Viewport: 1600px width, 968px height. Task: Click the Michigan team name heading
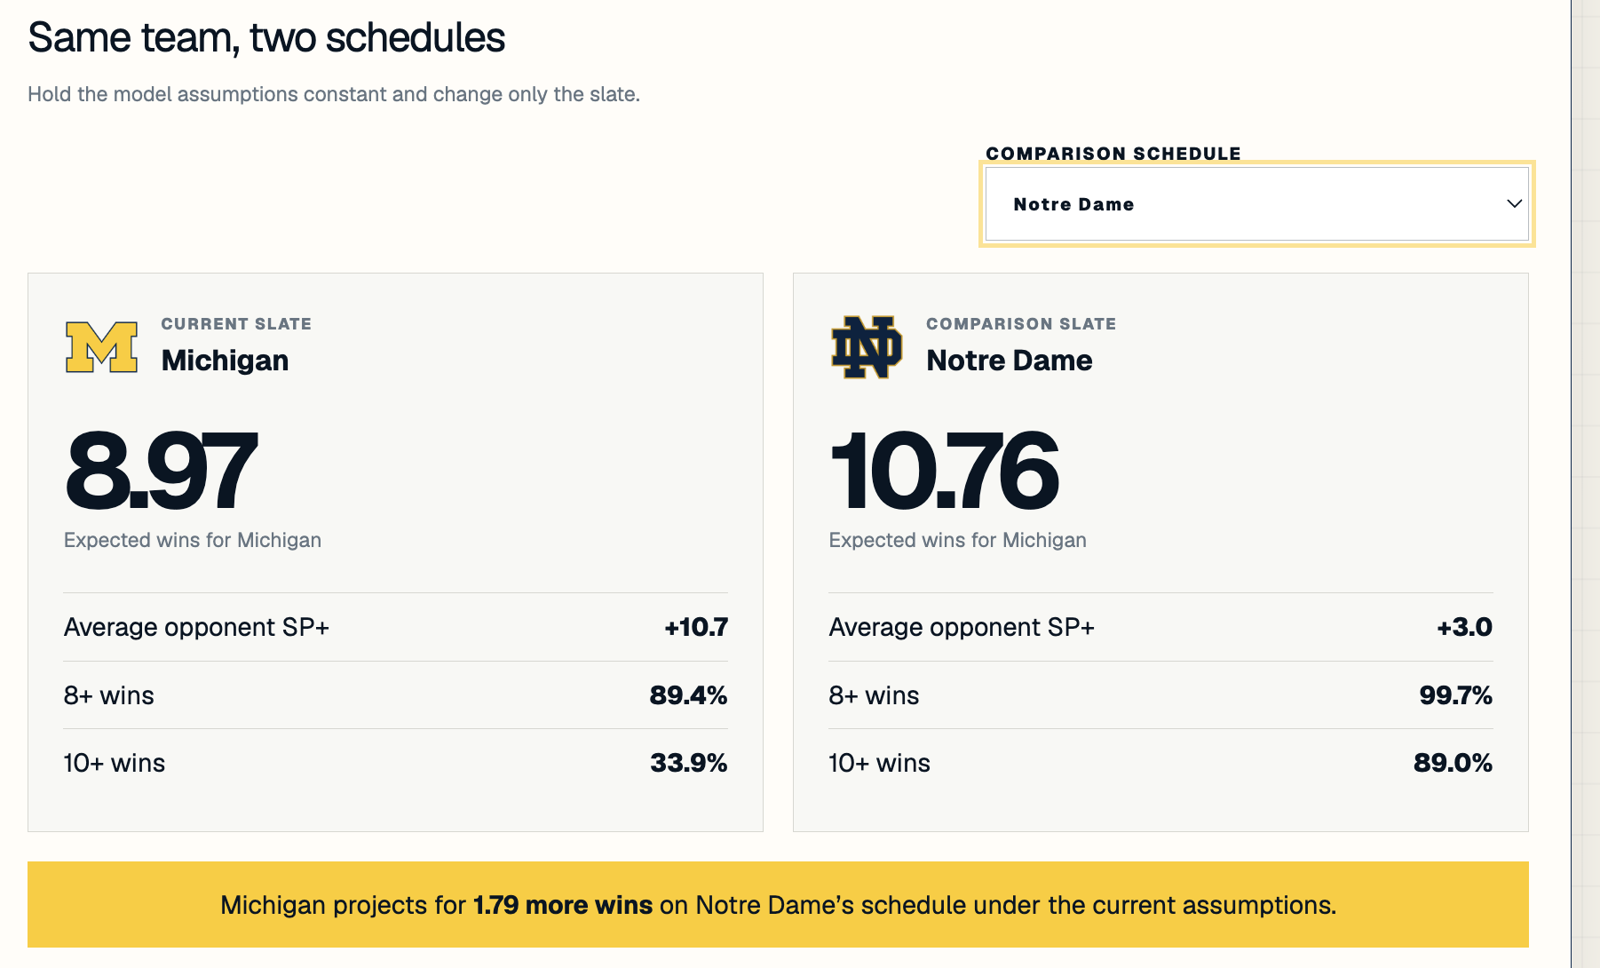pyautogui.click(x=225, y=360)
